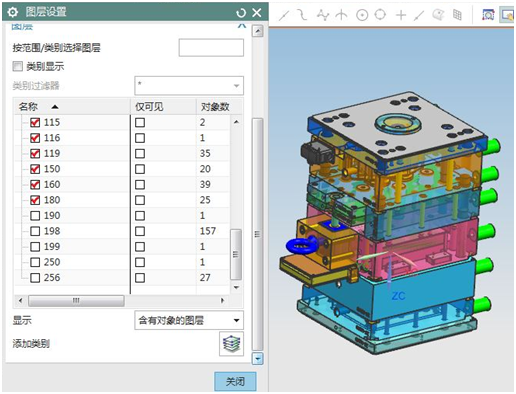This screenshot has height=394, width=516.
Task: Open settings gear of the layer dialog
Action: pyautogui.click(x=13, y=12)
